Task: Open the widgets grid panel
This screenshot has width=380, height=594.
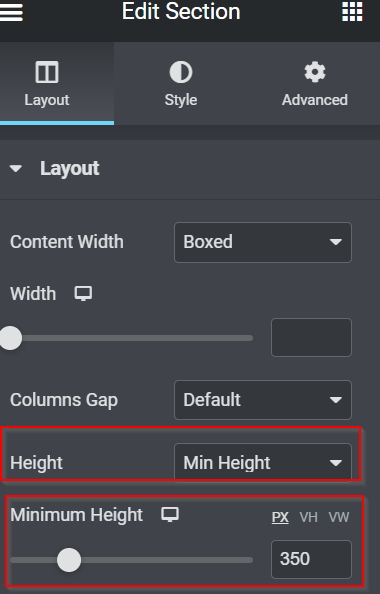Action: [352, 12]
